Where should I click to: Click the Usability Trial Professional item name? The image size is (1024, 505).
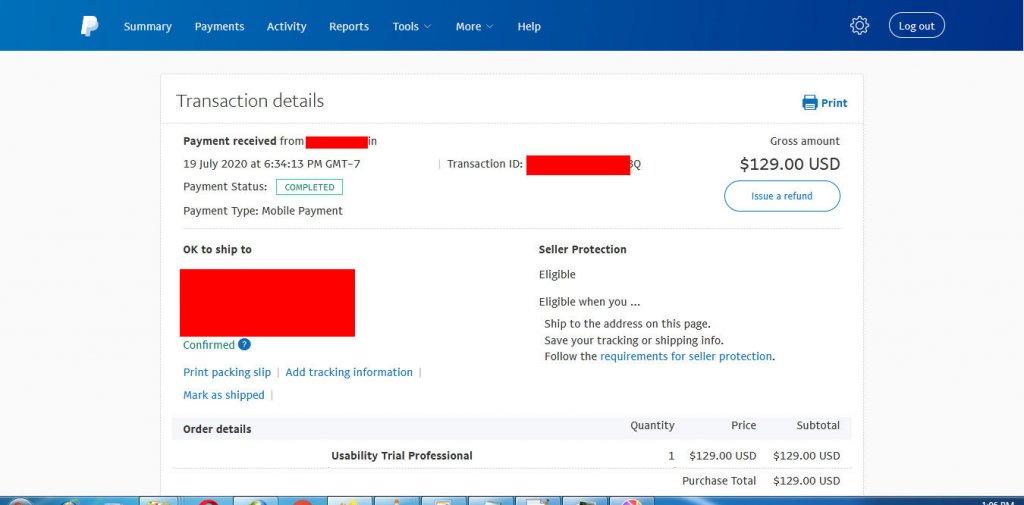(x=402, y=456)
